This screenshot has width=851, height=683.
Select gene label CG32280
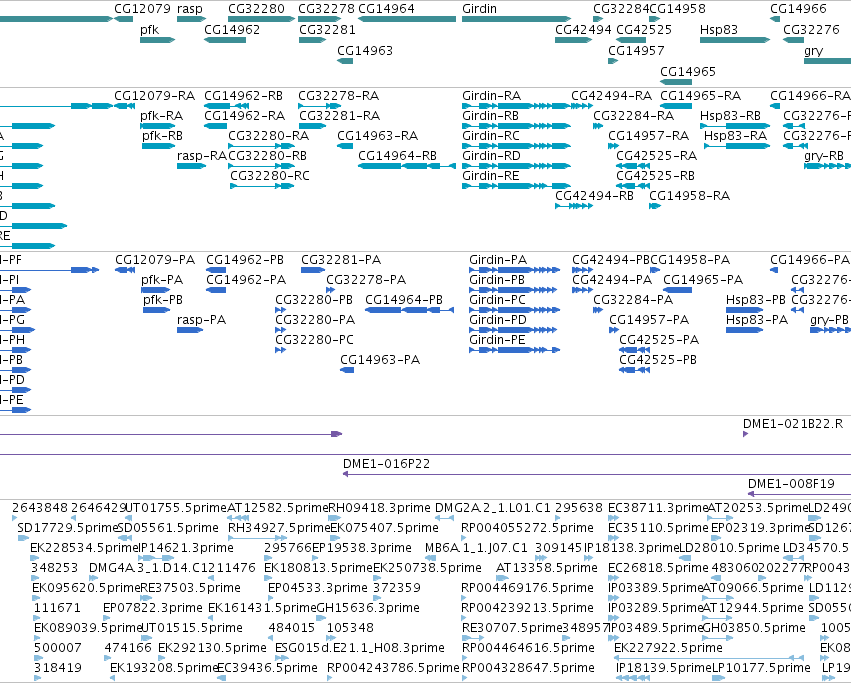256,9
